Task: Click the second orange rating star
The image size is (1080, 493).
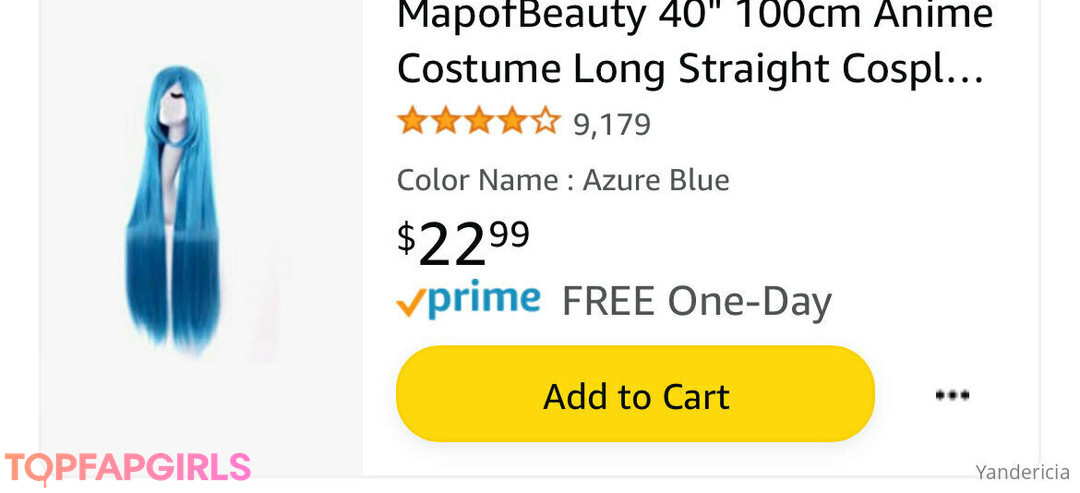Action: pos(445,122)
